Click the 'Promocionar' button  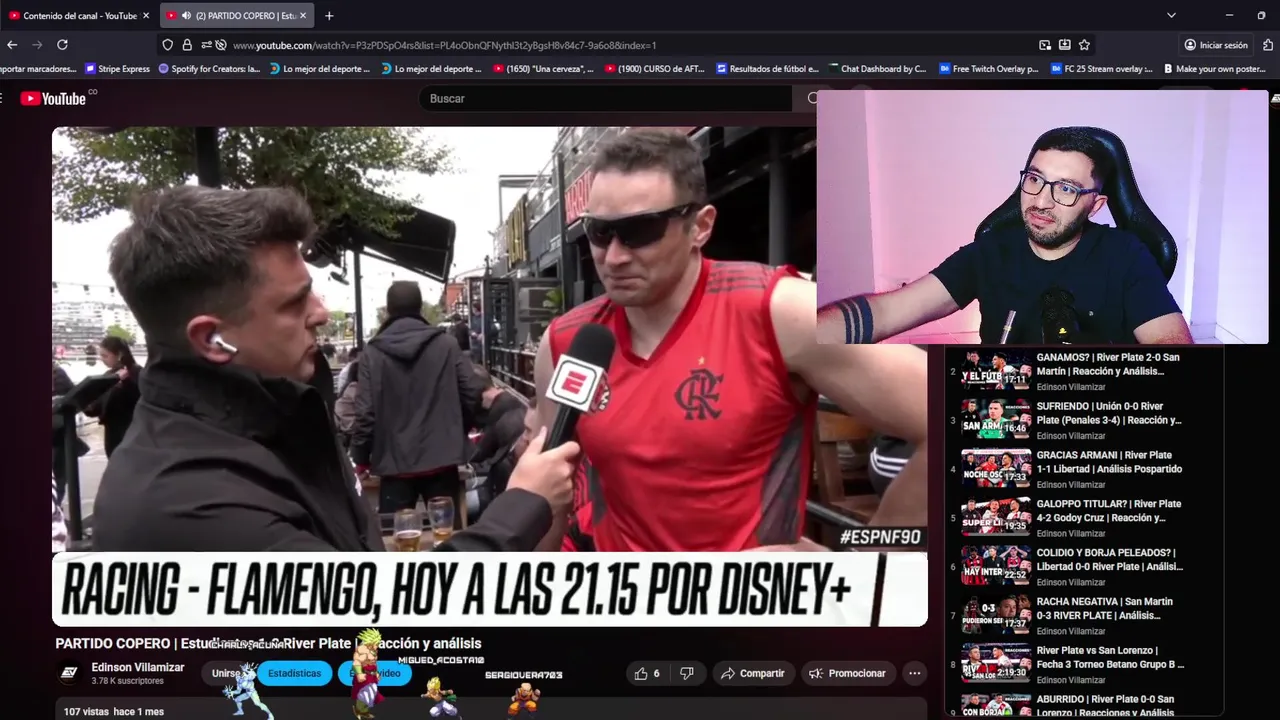(847, 673)
